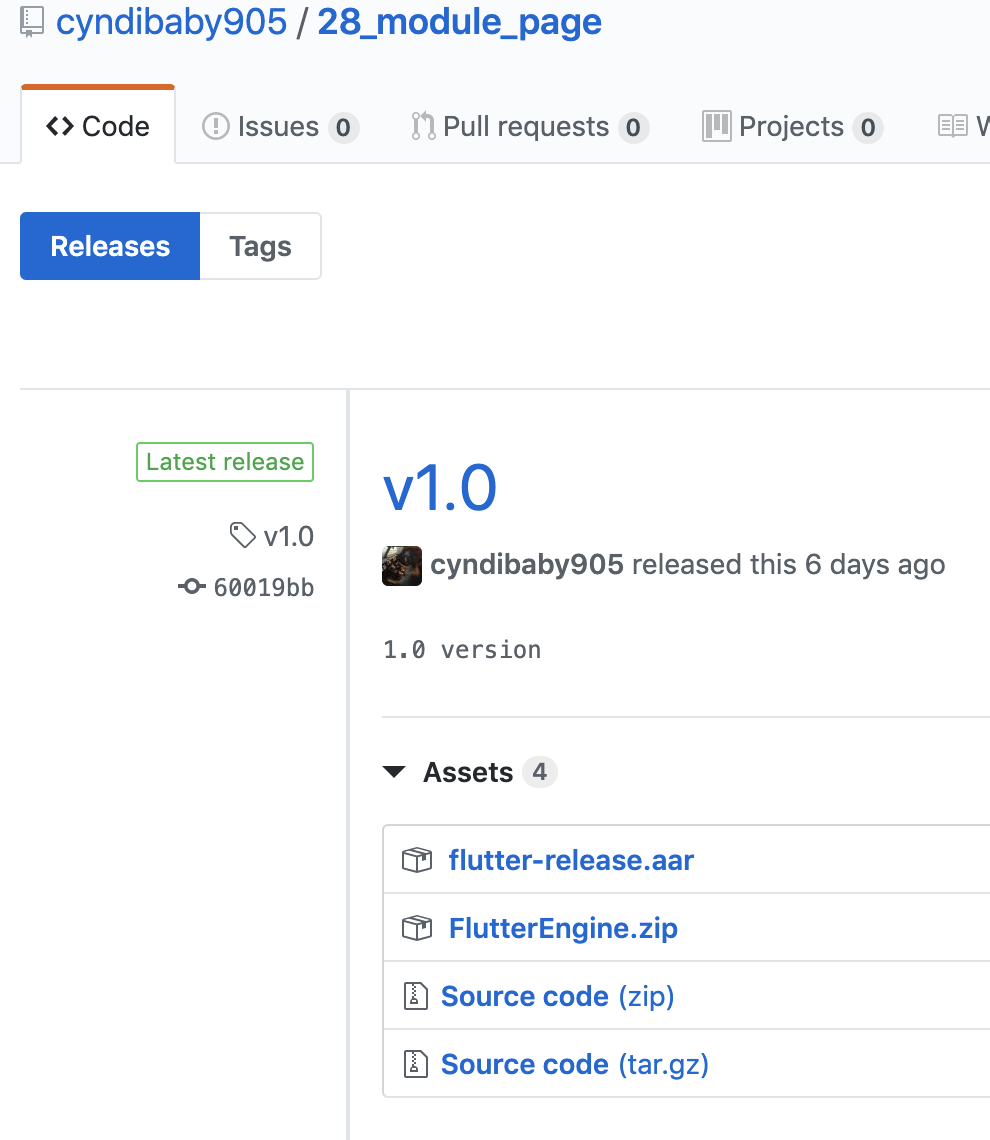Switch to the Tags view

click(260, 246)
